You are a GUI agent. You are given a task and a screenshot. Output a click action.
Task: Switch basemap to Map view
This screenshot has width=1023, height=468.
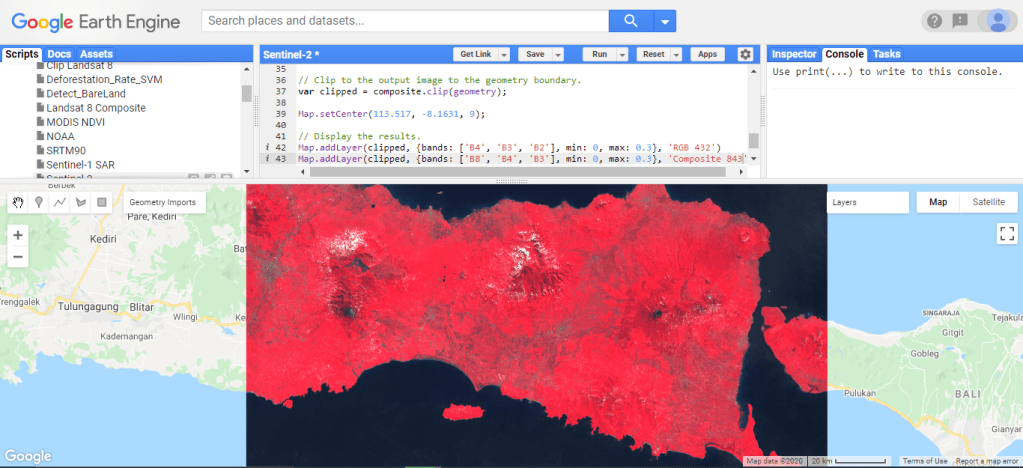pos(938,202)
